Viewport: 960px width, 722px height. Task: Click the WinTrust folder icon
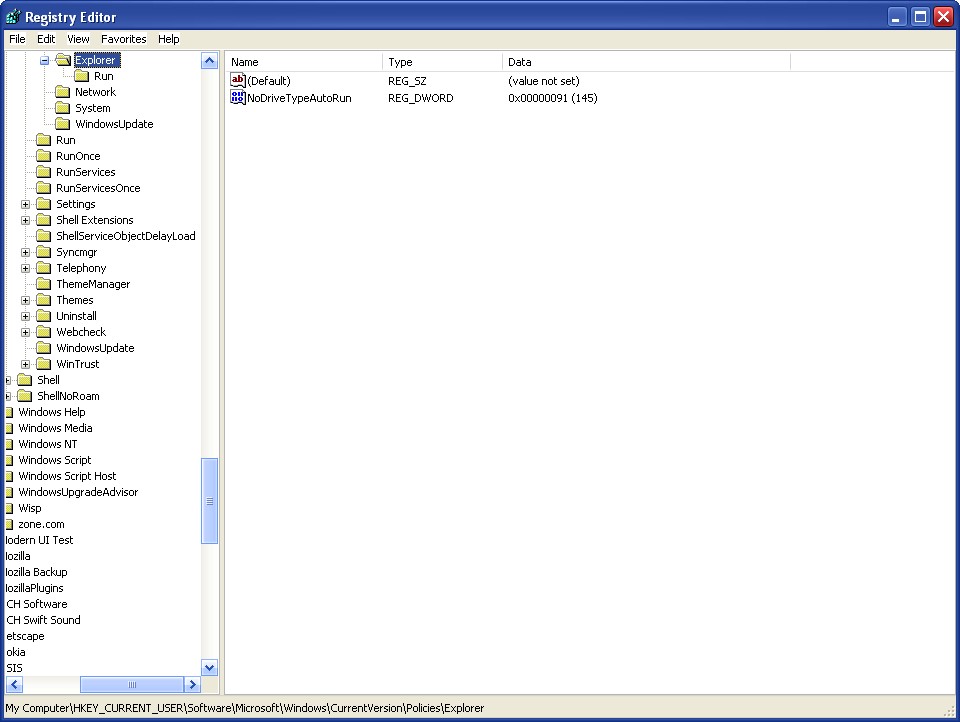coord(43,364)
